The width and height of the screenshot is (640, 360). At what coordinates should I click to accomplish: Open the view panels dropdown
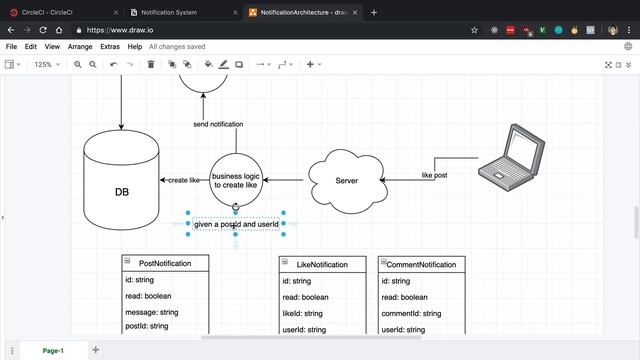coord(12,64)
